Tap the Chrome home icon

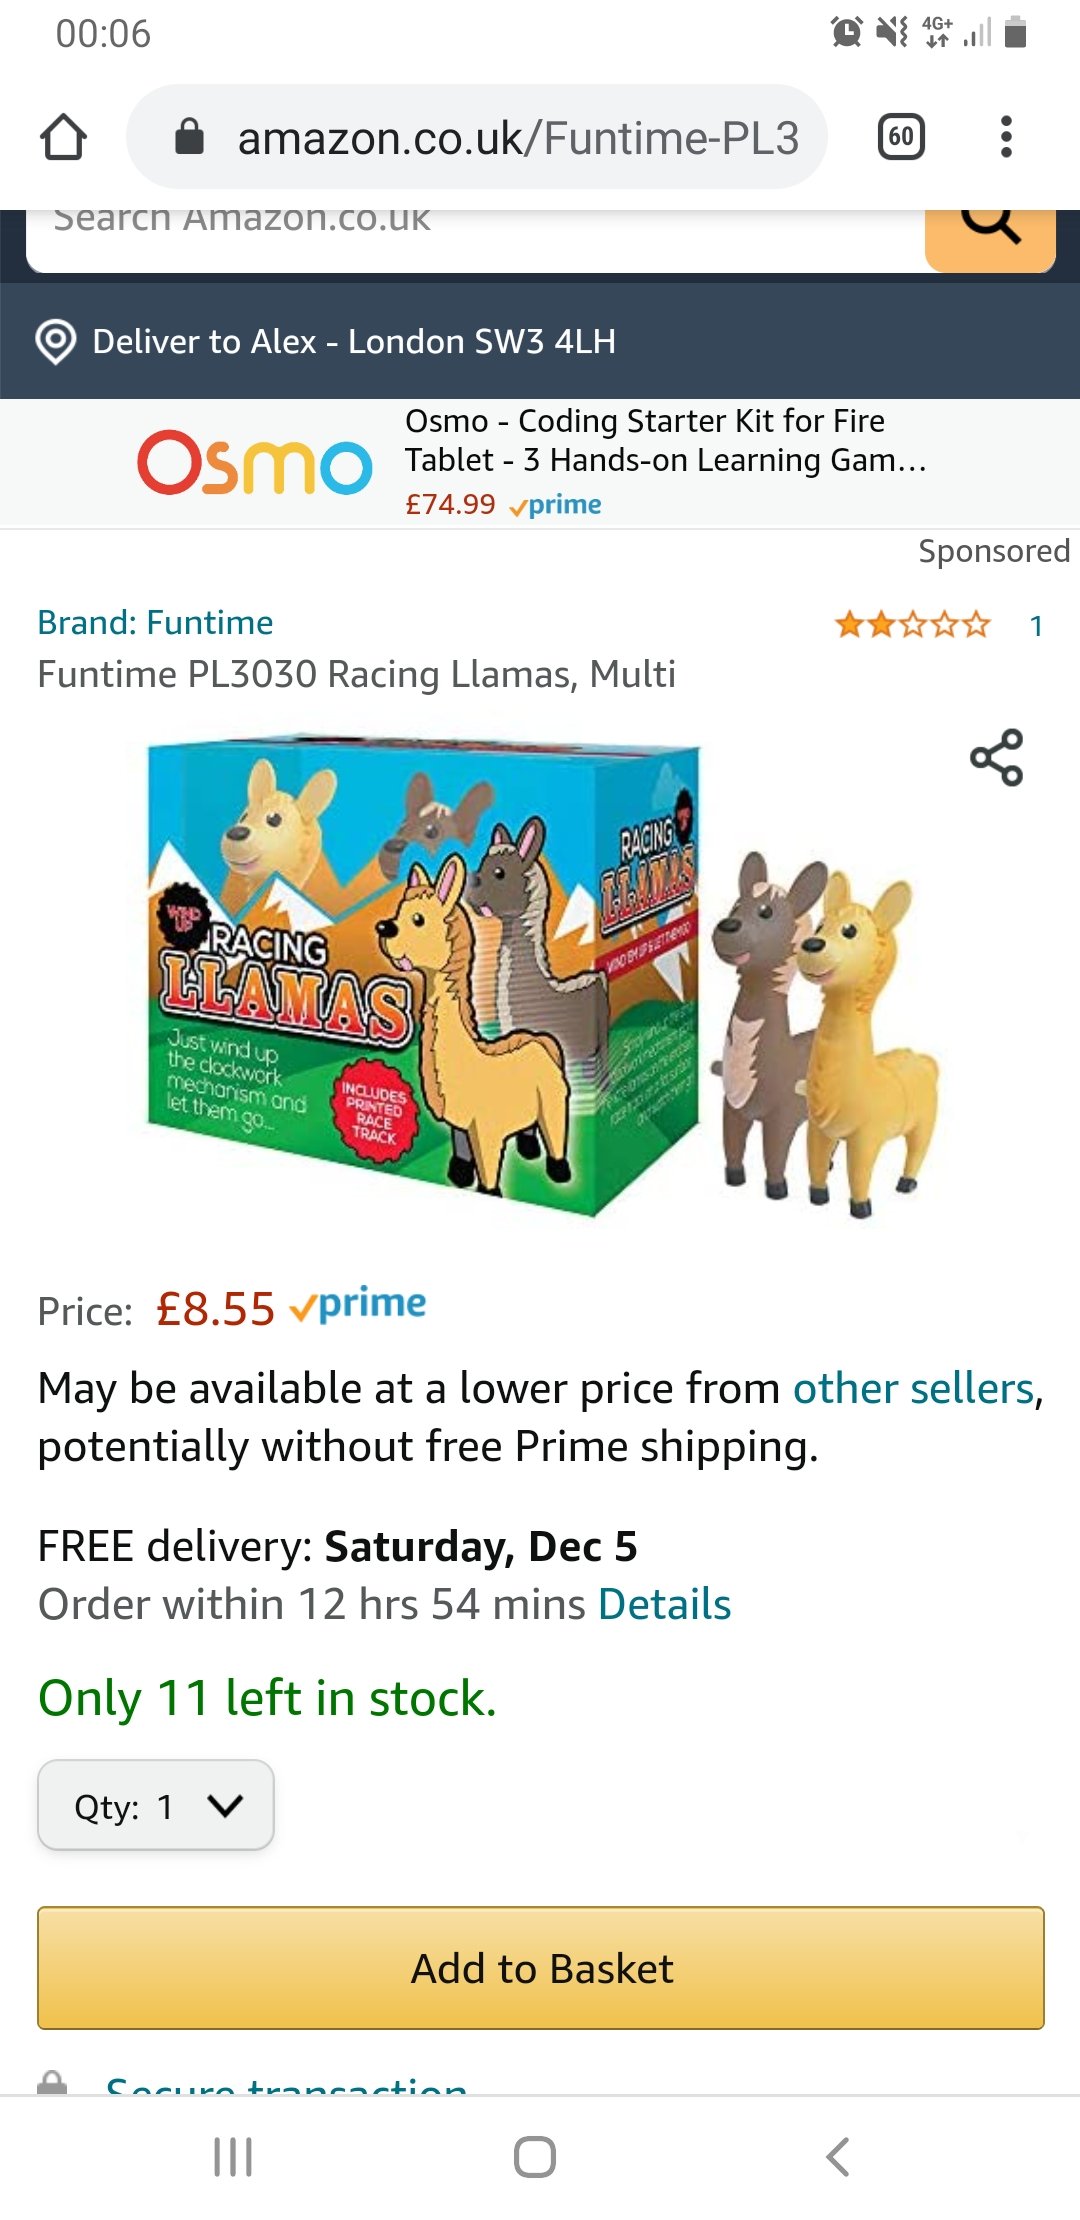pyautogui.click(x=63, y=137)
